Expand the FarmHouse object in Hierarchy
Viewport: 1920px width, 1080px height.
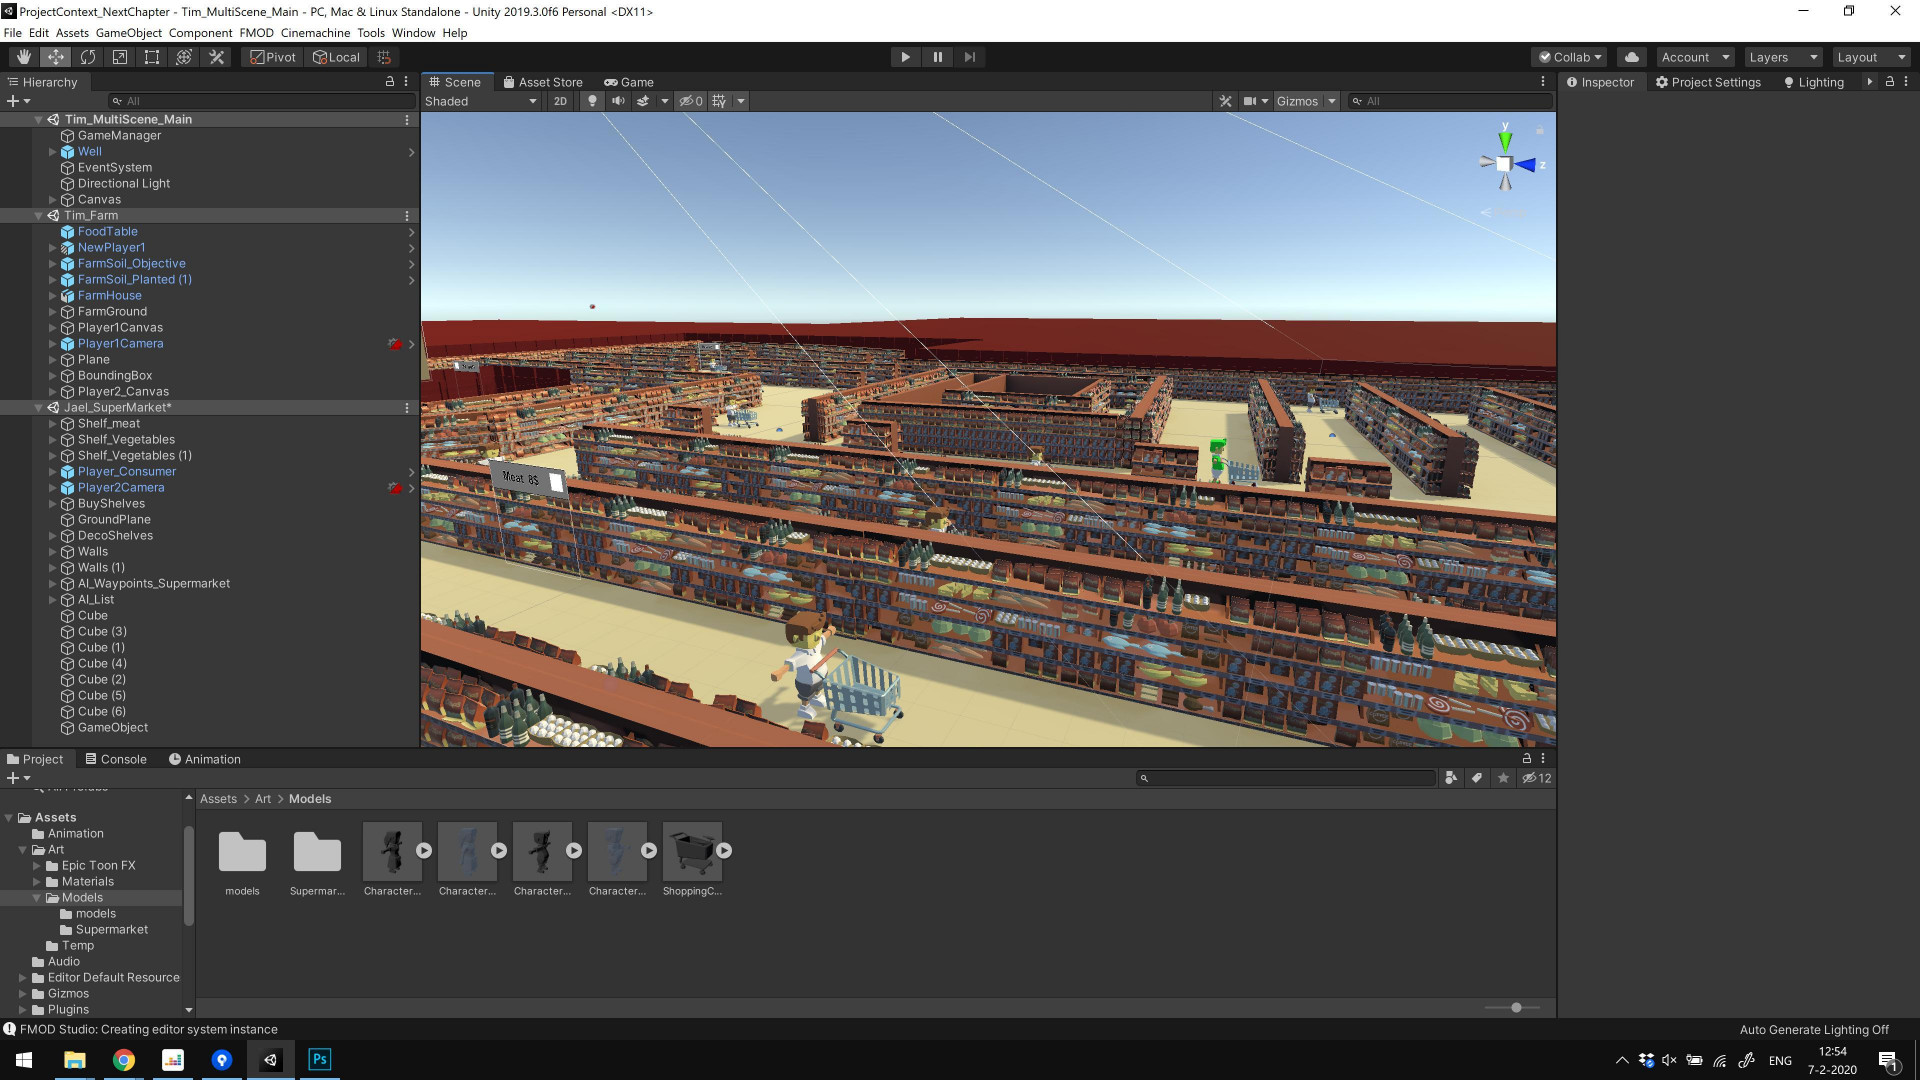[x=53, y=296]
